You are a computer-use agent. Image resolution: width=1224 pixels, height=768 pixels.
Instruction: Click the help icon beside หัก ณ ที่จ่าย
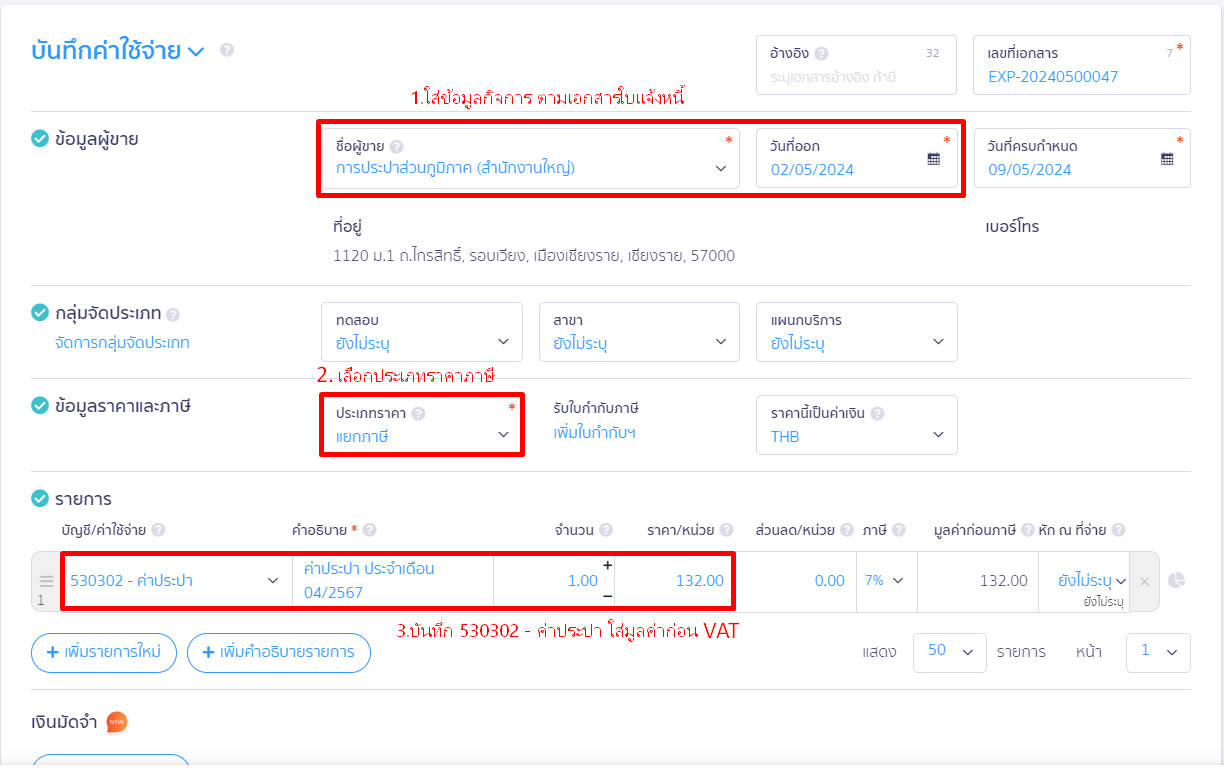click(x=1118, y=531)
